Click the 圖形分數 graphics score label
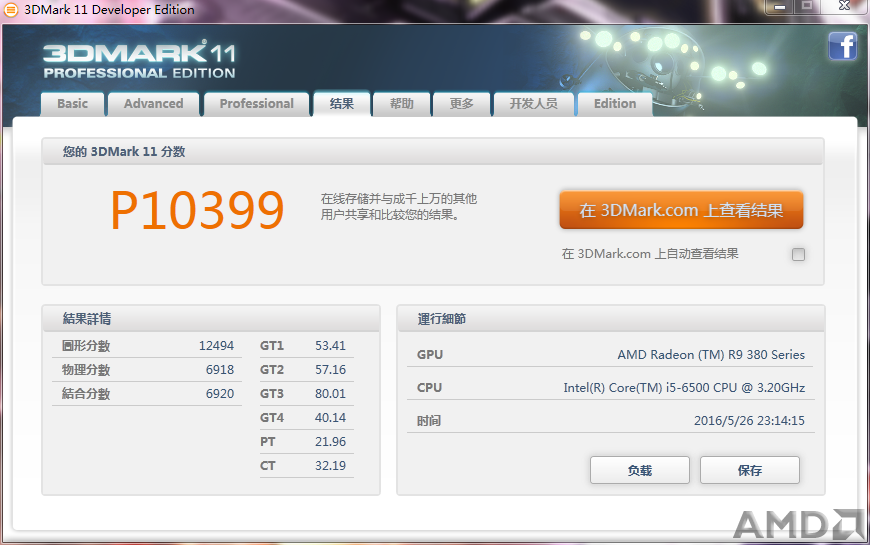The width and height of the screenshot is (870, 545). pyautogui.click(x=86, y=346)
